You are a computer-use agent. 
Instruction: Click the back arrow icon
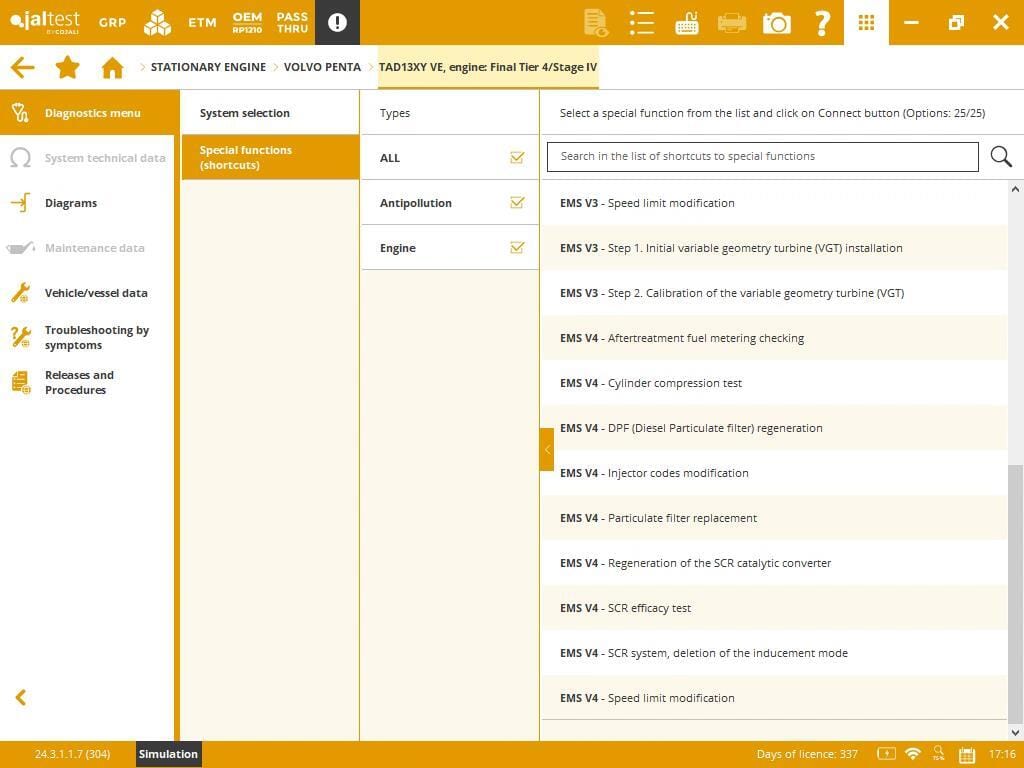click(22, 67)
